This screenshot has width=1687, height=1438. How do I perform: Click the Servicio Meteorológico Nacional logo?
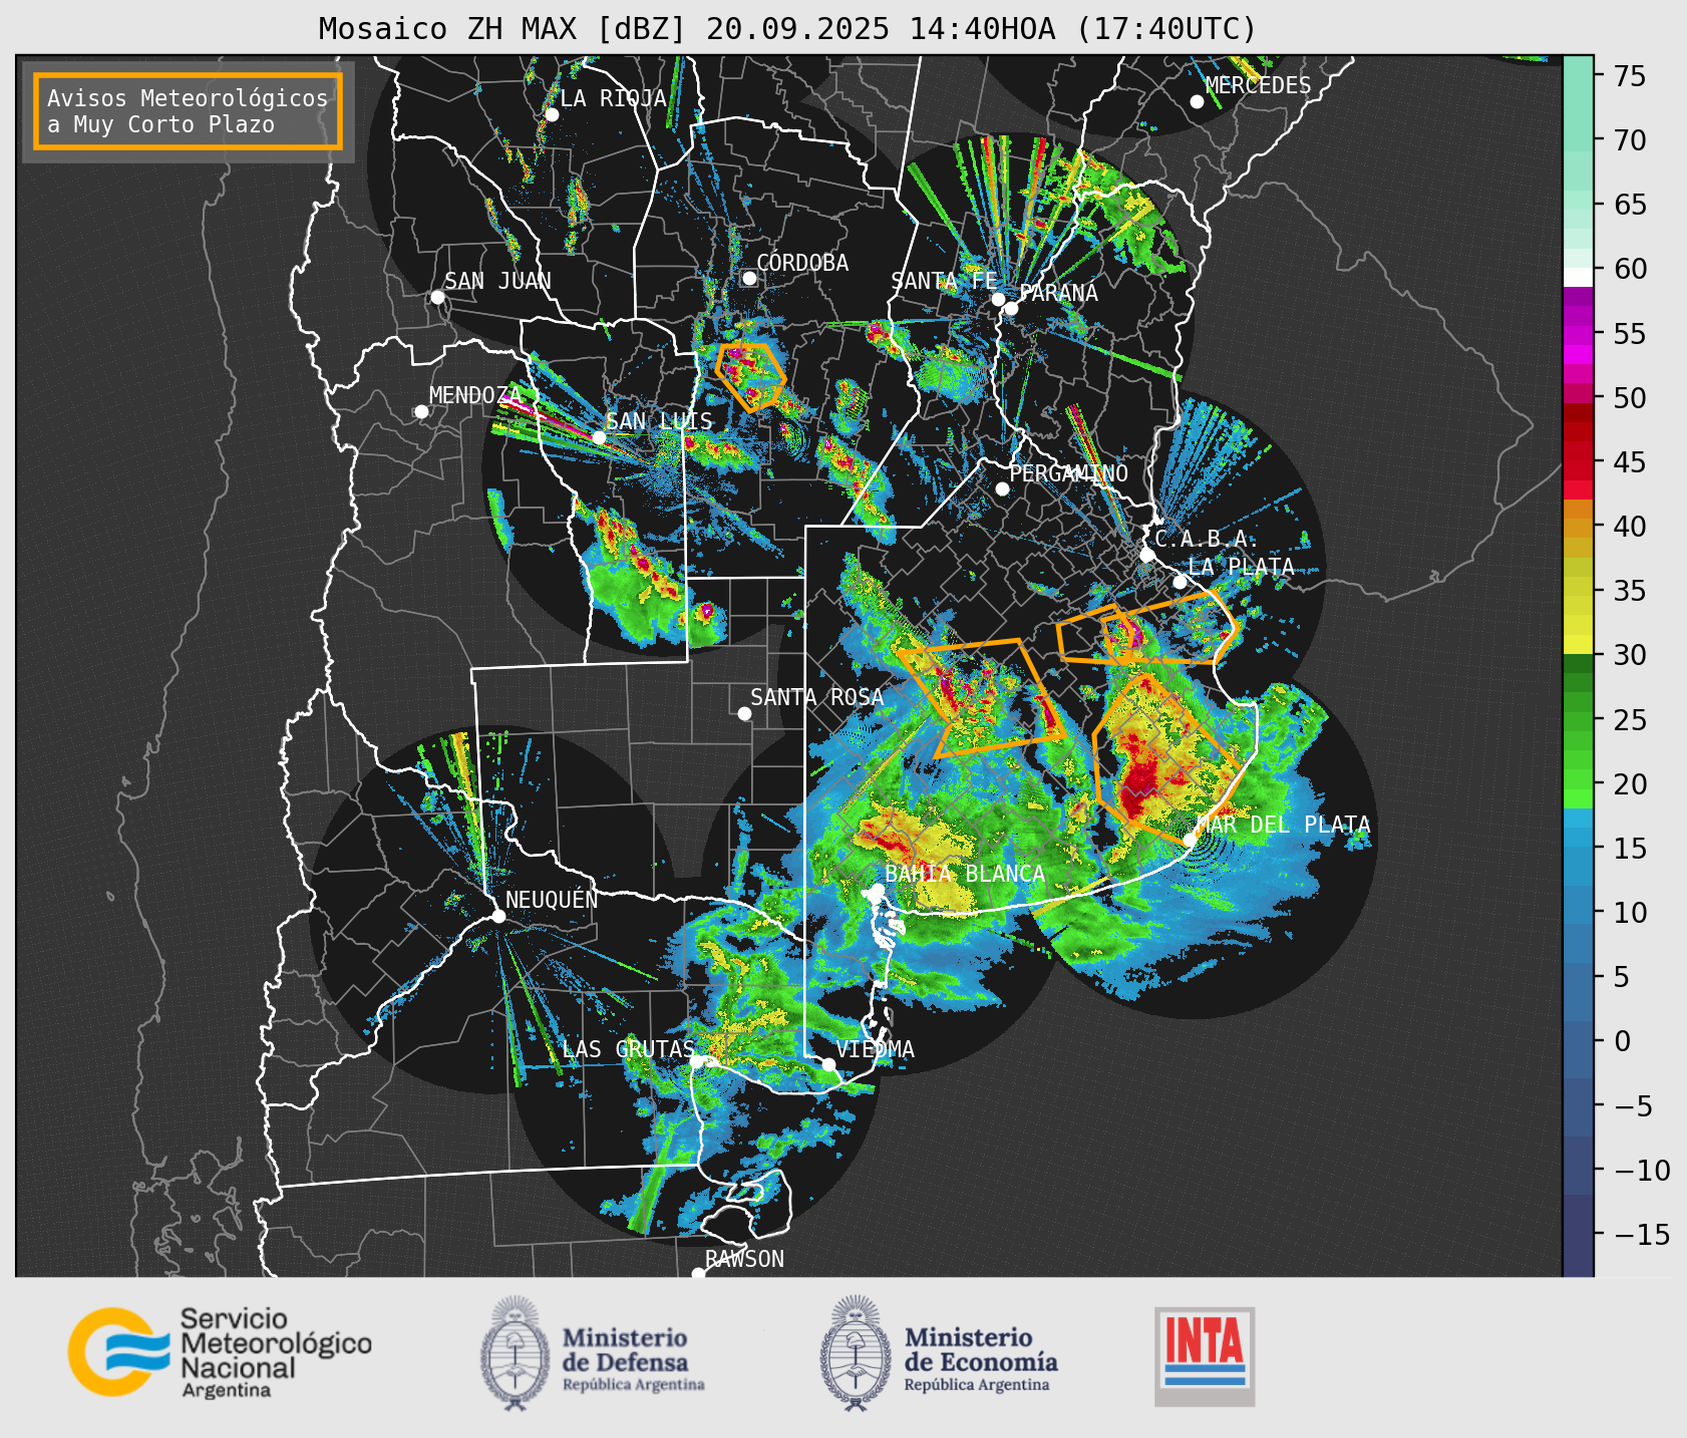[x=220, y=1352]
